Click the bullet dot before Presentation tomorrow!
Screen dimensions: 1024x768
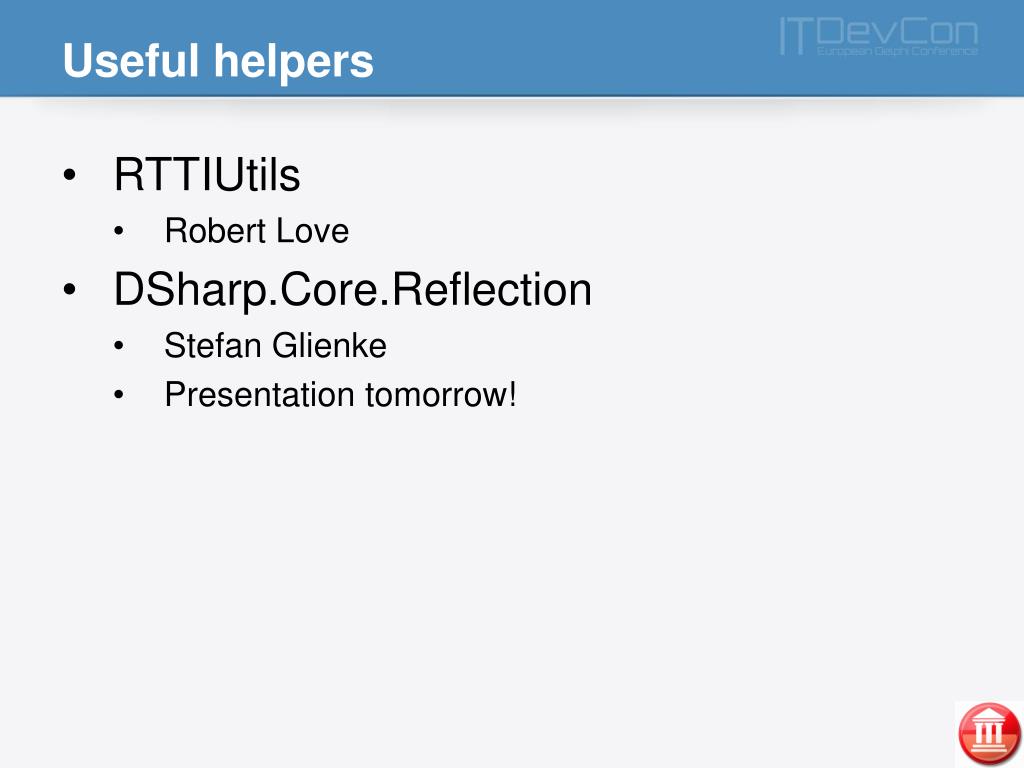click(118, 394)
